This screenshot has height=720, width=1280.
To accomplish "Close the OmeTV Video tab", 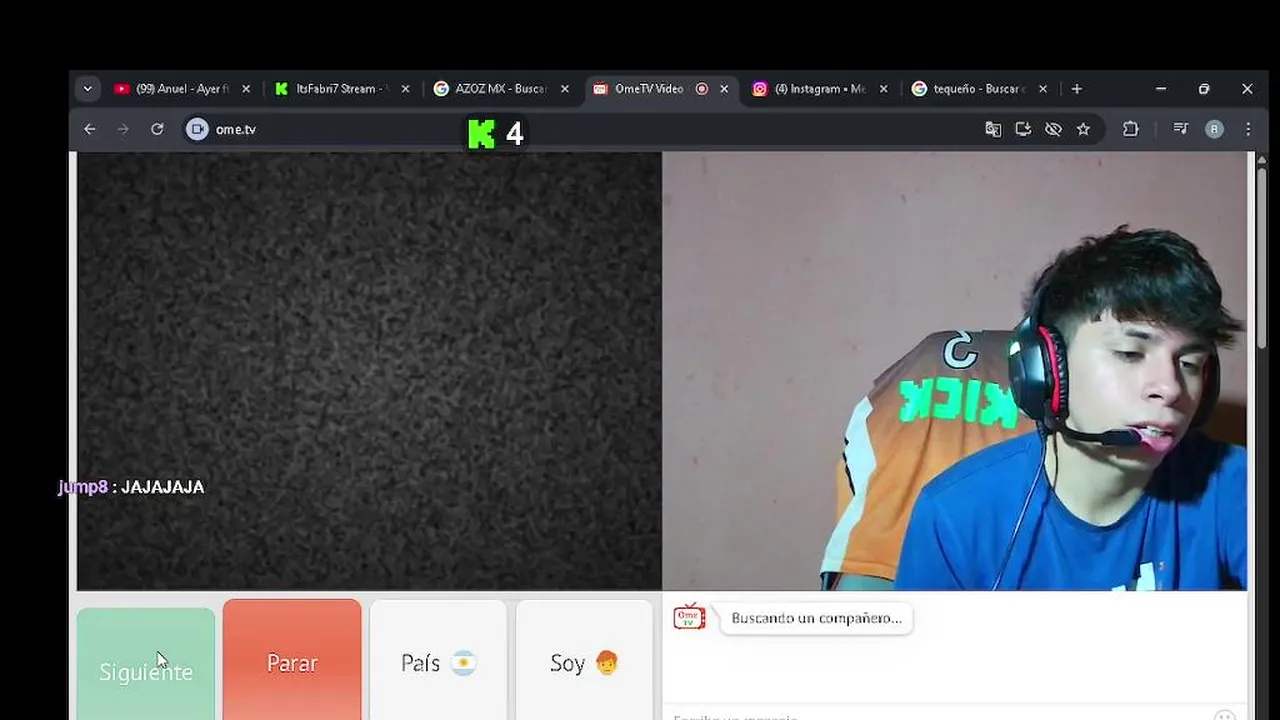I will click(724, 89).
